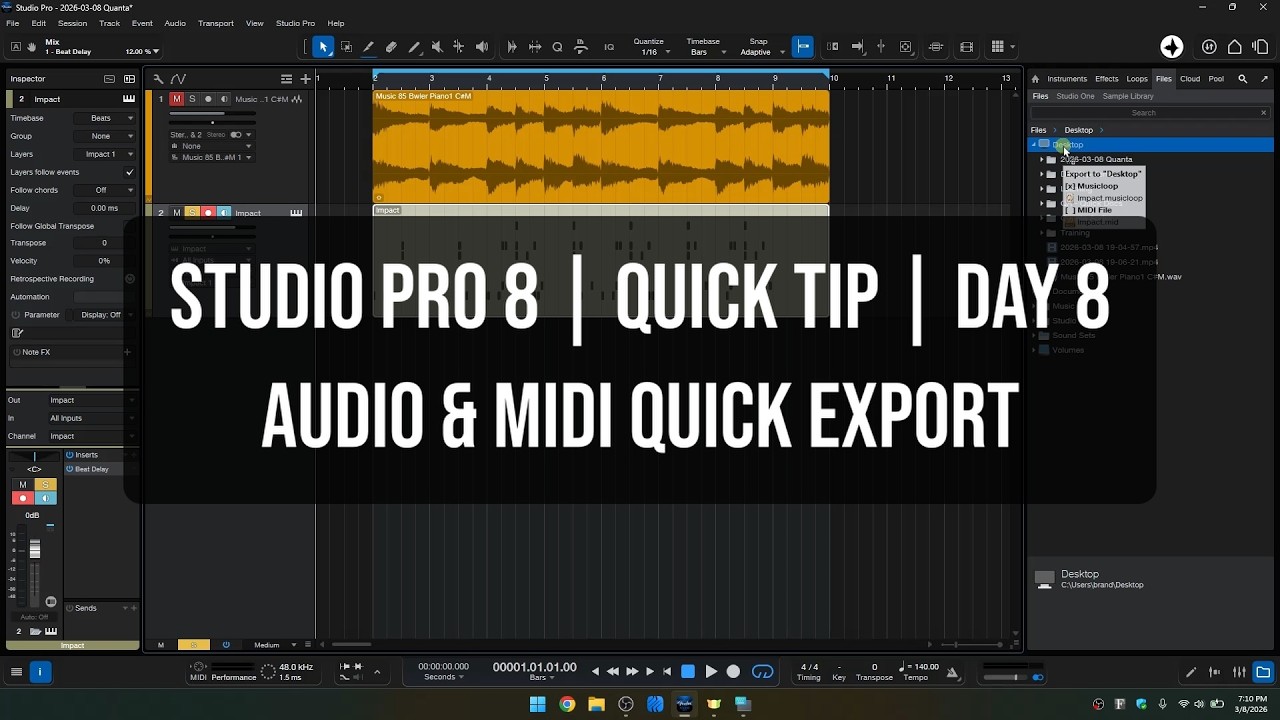Select the Listen speaker tool
Viewport: 1280px width, 720px height.
[x=482, y=47]
